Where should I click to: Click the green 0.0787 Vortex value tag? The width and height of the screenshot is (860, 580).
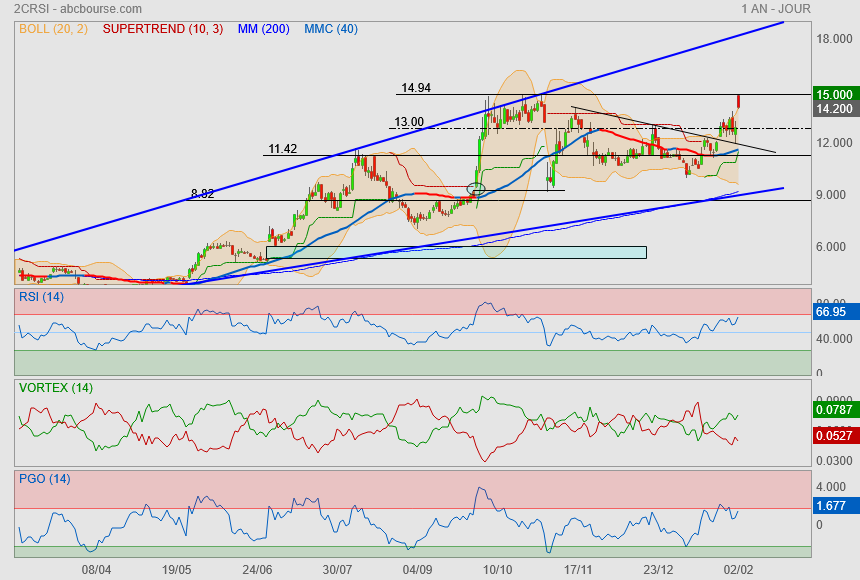834,408
